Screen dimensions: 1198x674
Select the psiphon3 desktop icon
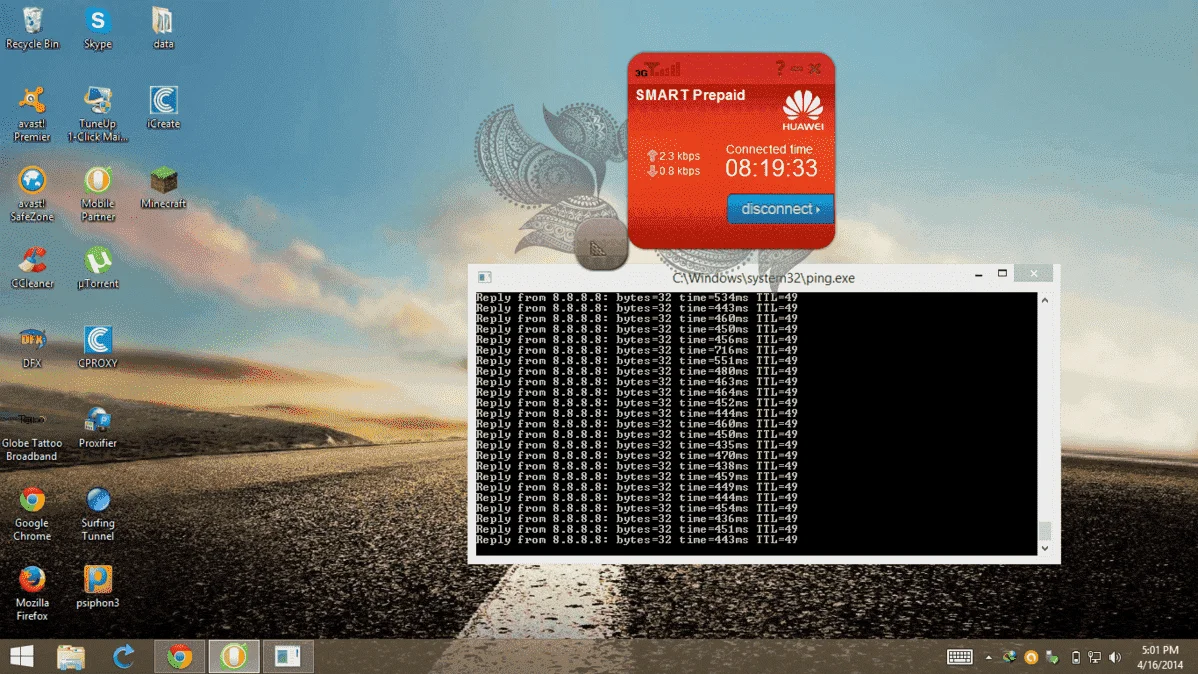[98, 587]
